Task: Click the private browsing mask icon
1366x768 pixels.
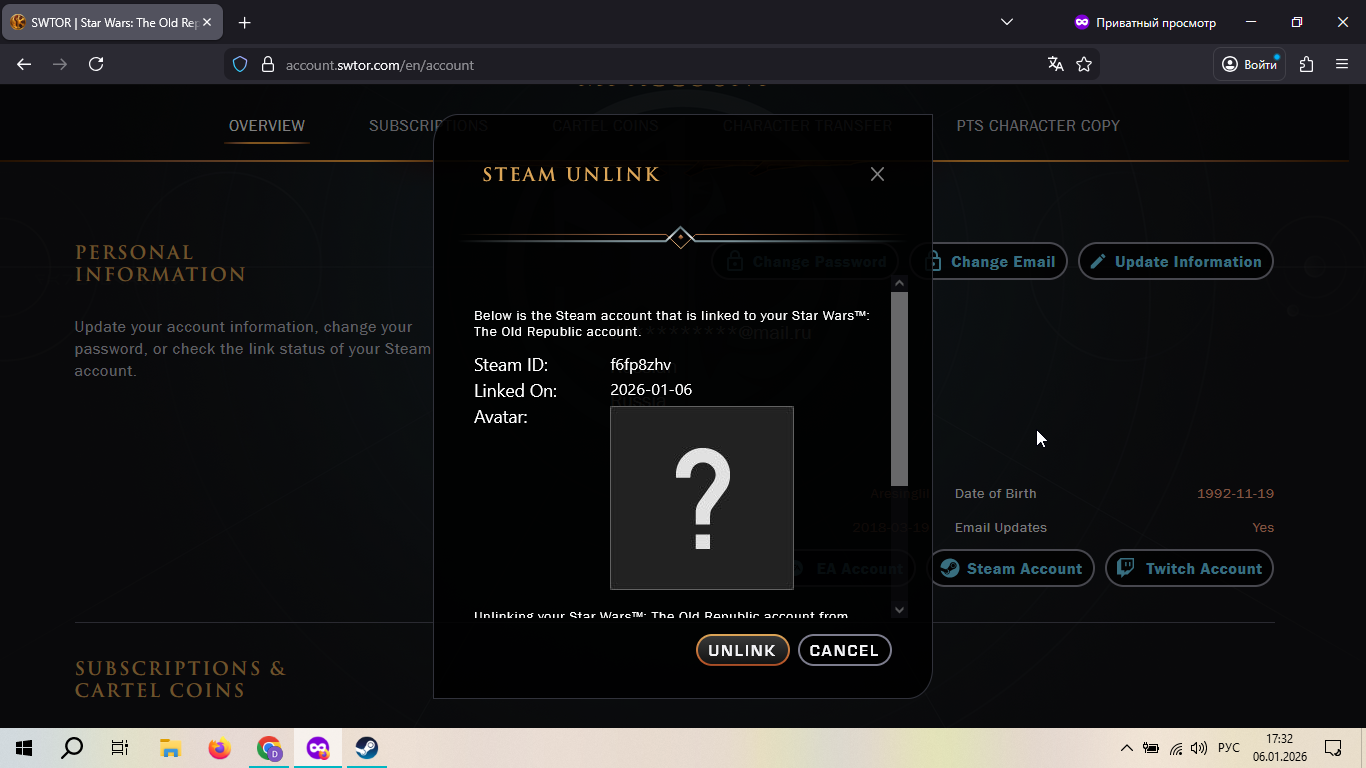Action: [1081, 22]
